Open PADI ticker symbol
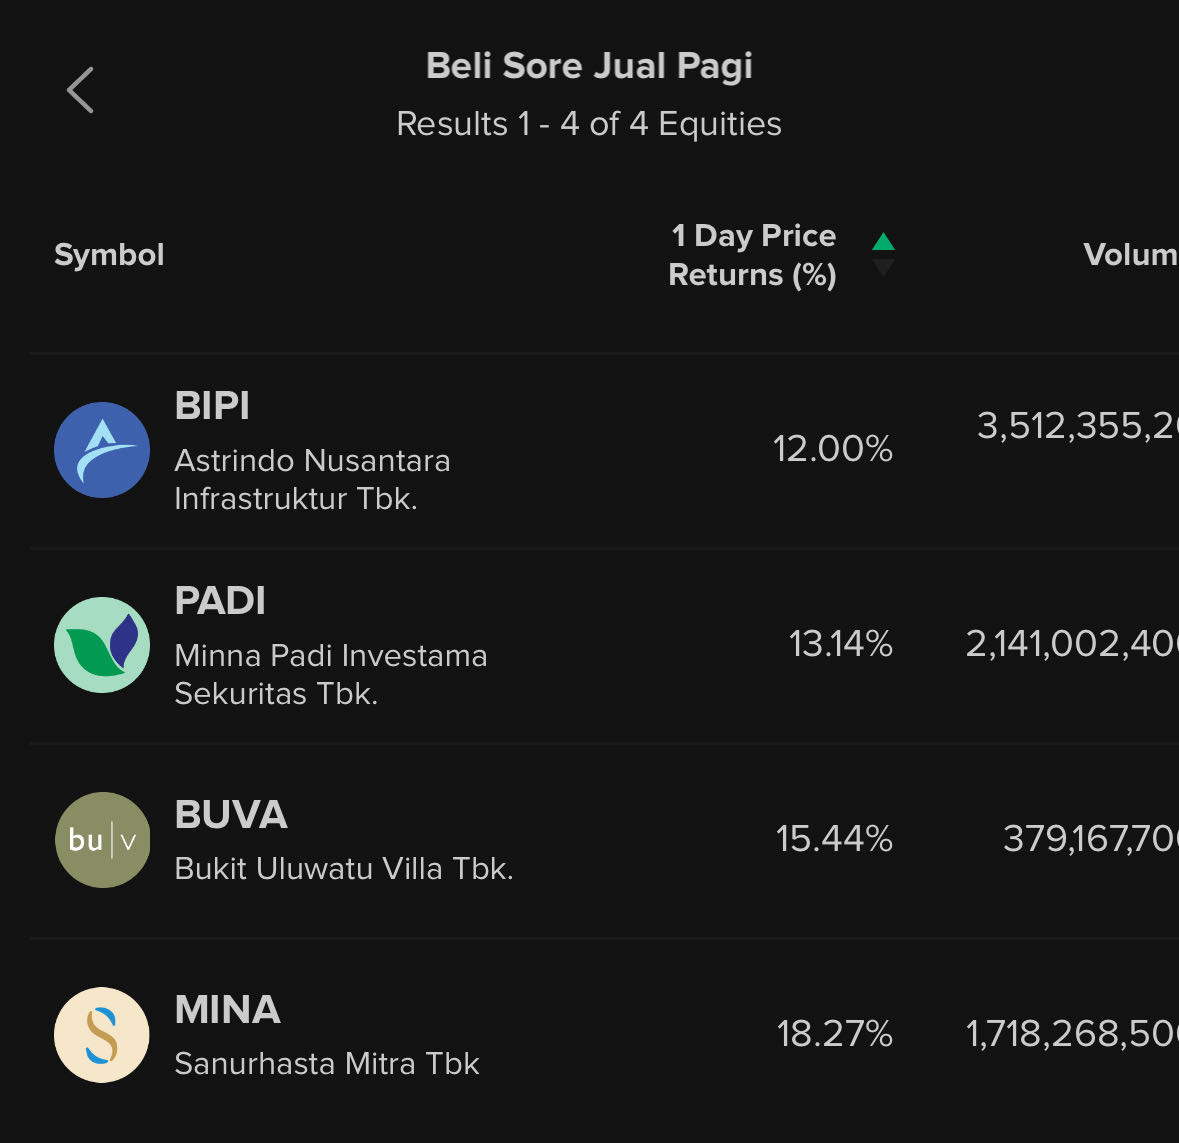The width and height of the screenshot is (1179, 1143). [x=220, y=601]
